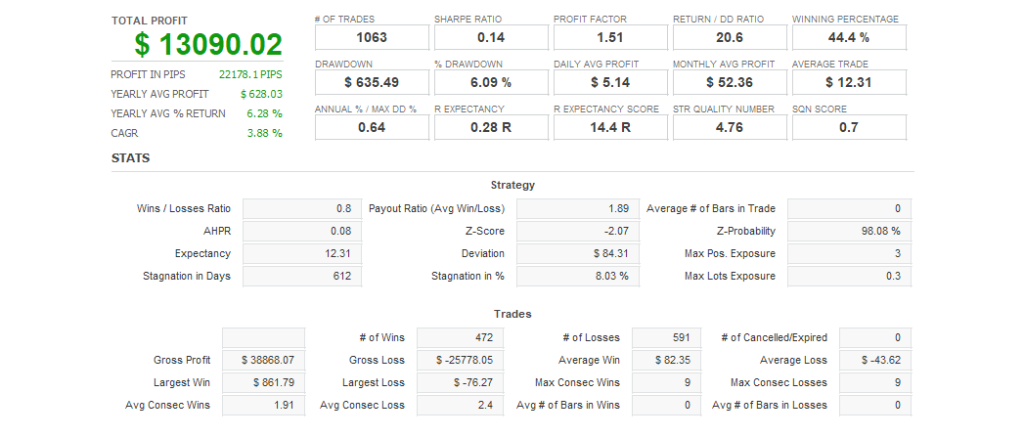Click the SQN Score value 0.7
The height and width of the screenshot is (437, 1024).
pyautogui.click(x=849, y=127)
